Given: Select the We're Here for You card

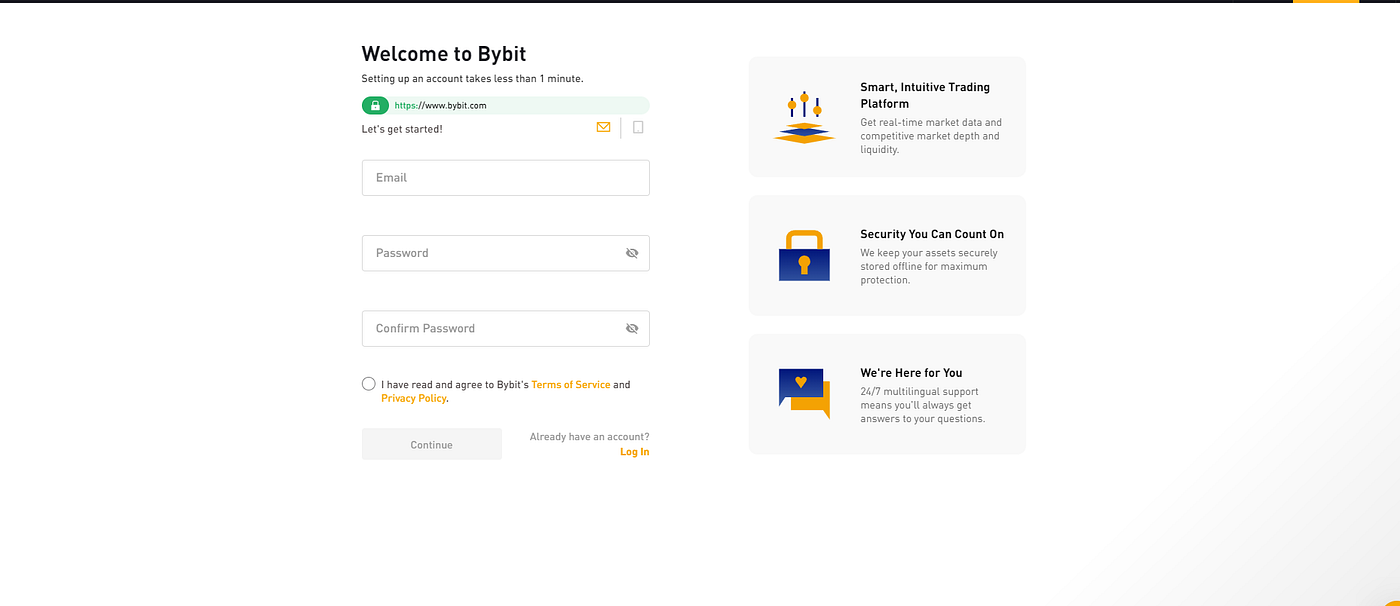Looking at the screenshot, I should point(887,394).
